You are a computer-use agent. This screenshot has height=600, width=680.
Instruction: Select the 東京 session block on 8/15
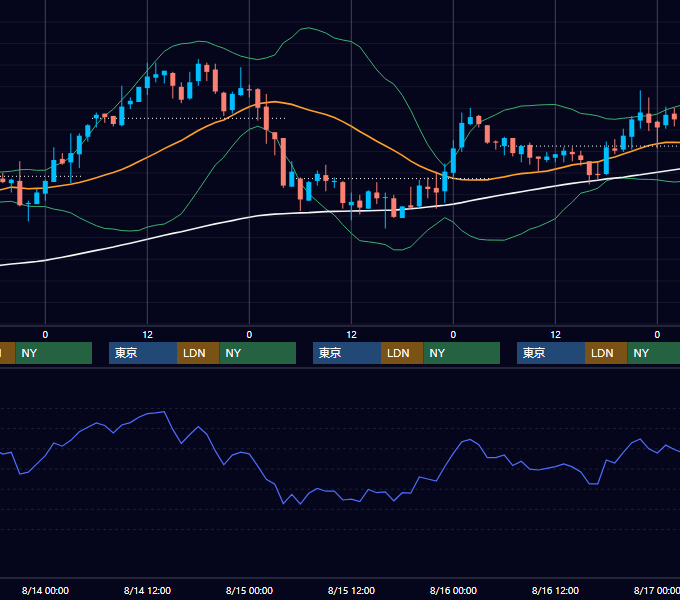pos(347,353)
